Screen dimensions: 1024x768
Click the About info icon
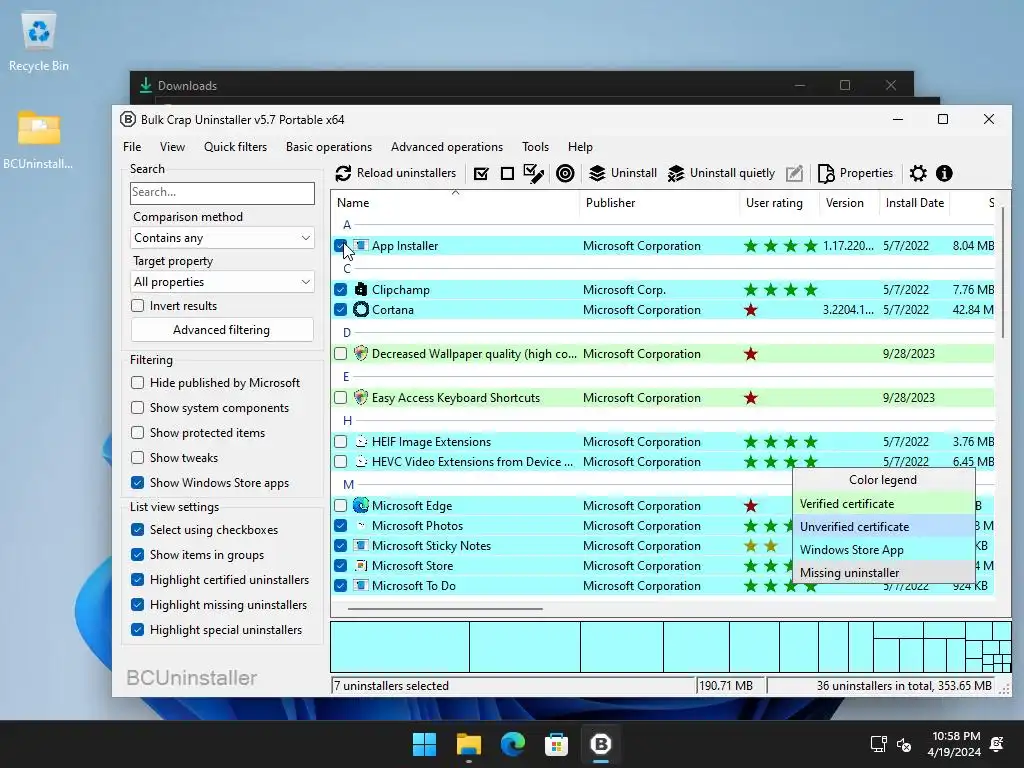coord(944,174)
